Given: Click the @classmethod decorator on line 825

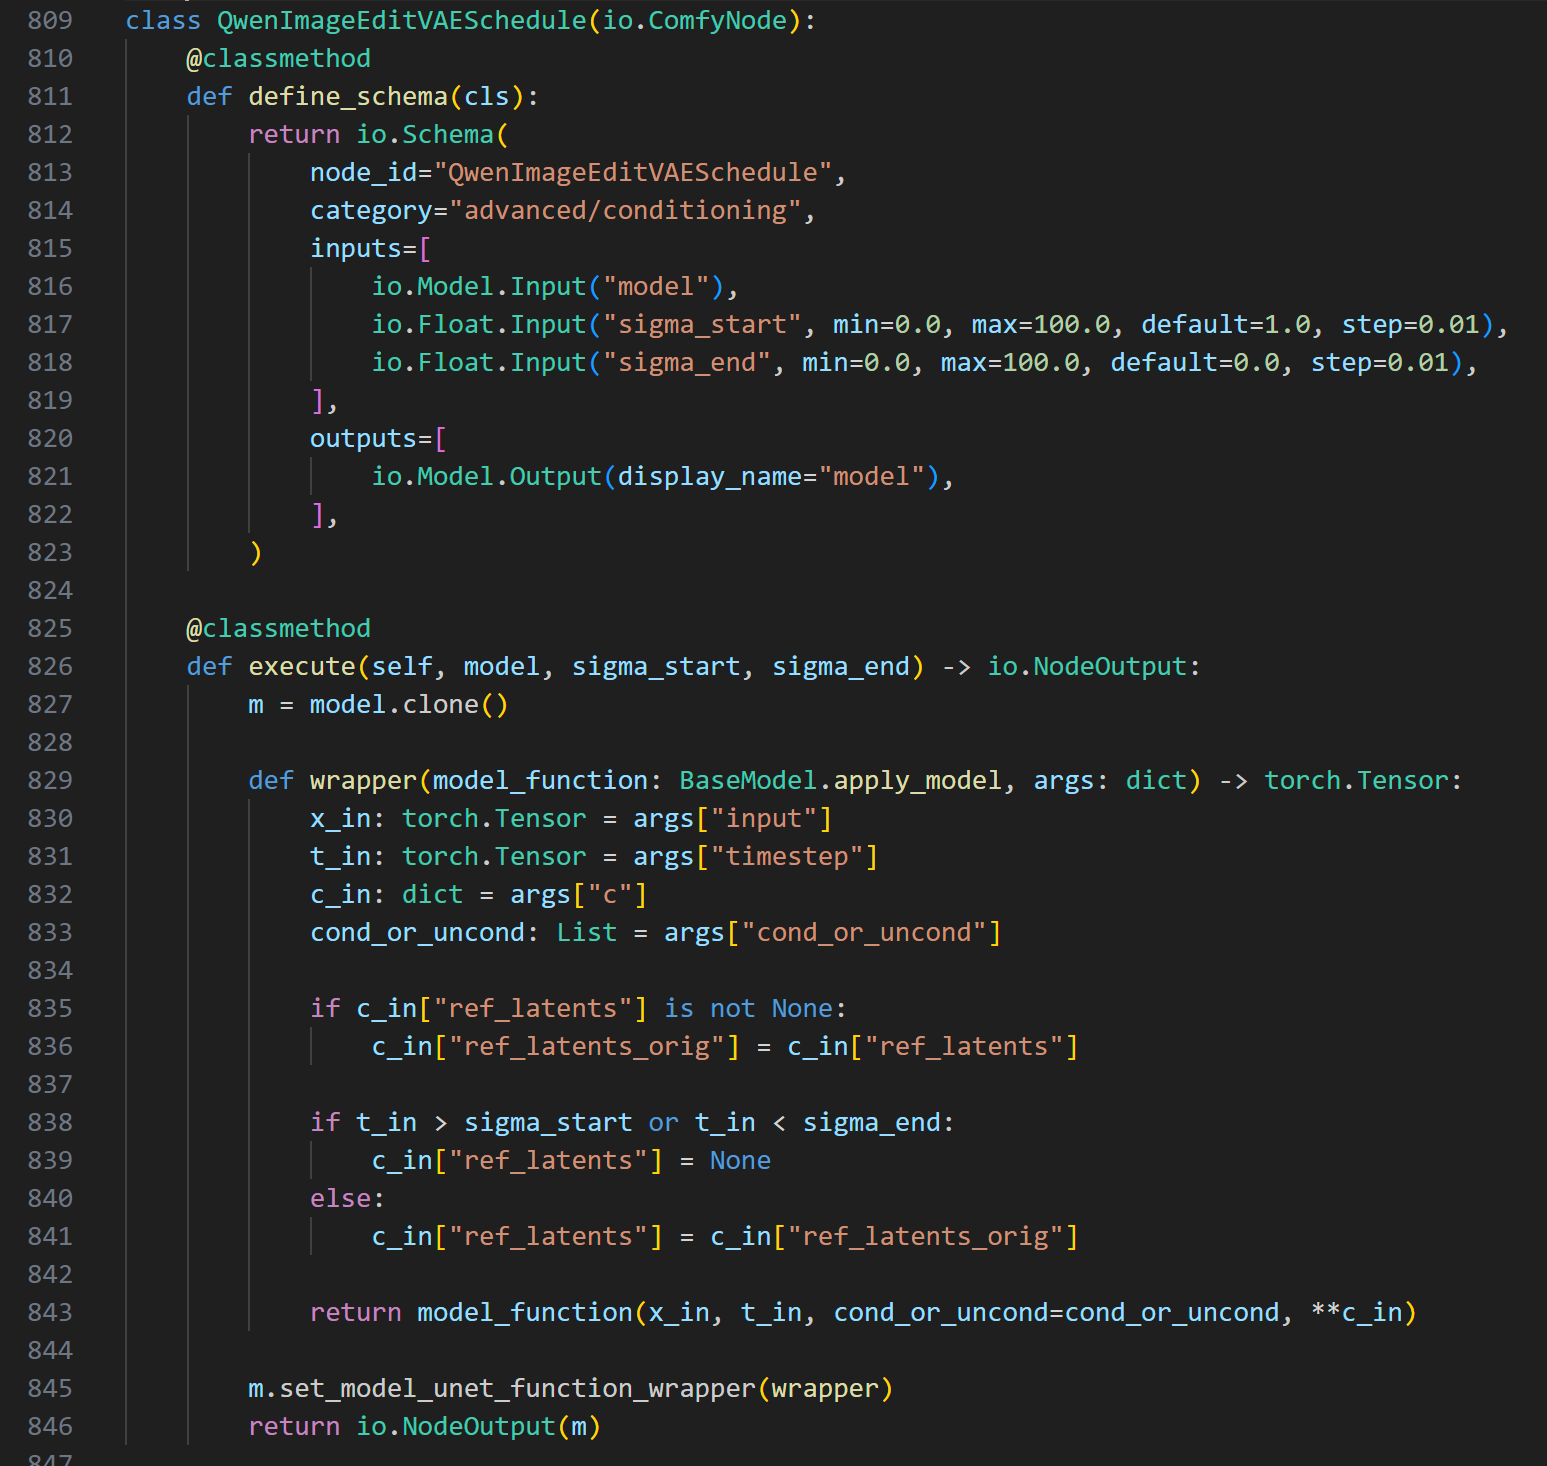Looking at the screenshot, I should pos(279,628).
